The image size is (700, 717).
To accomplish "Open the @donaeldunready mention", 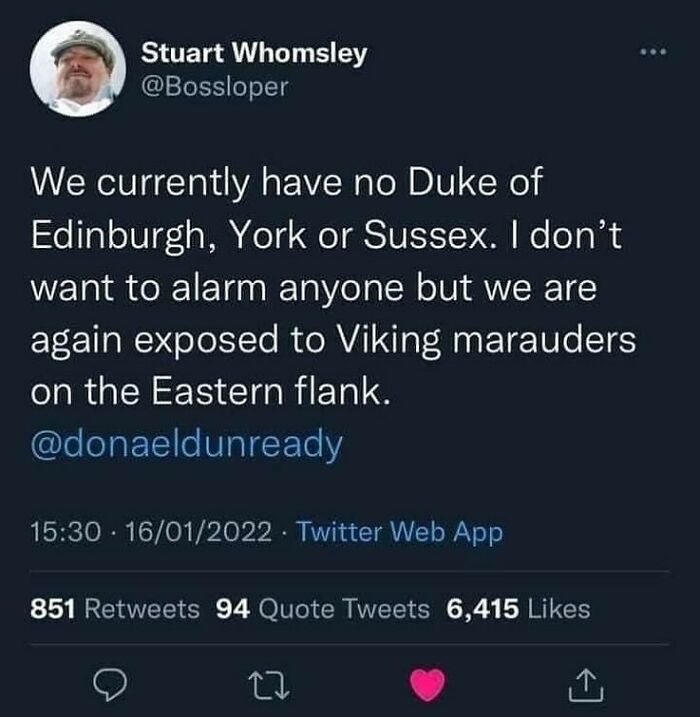I will [187, 444].
